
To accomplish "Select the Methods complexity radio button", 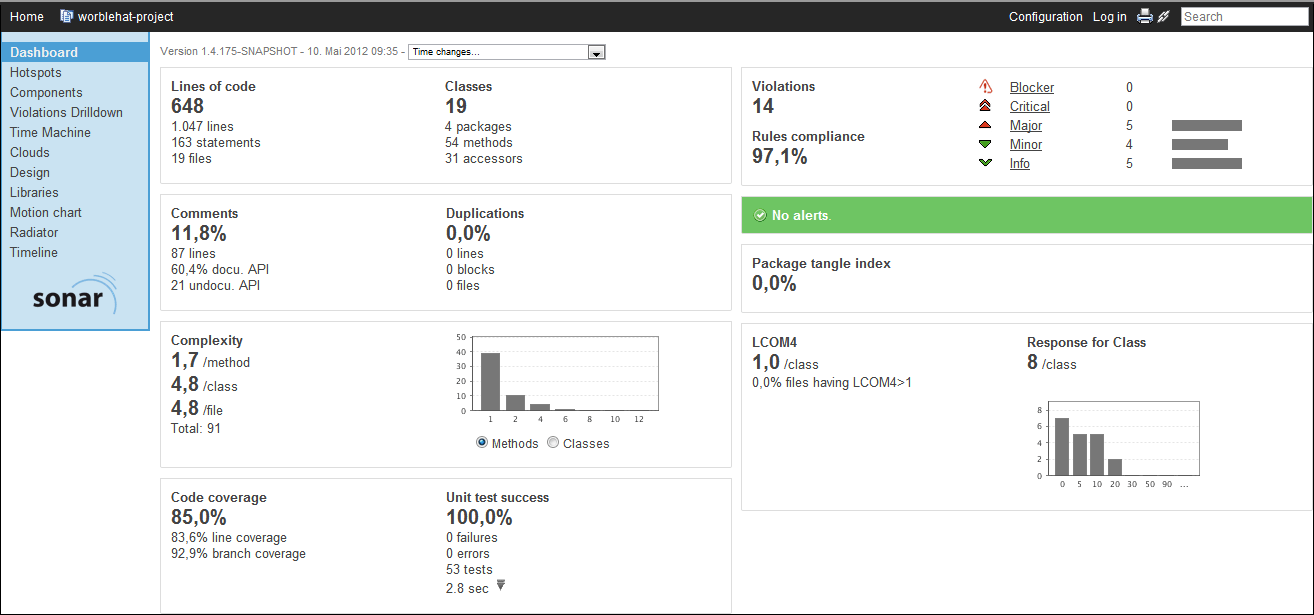I will tap(482, 443).
